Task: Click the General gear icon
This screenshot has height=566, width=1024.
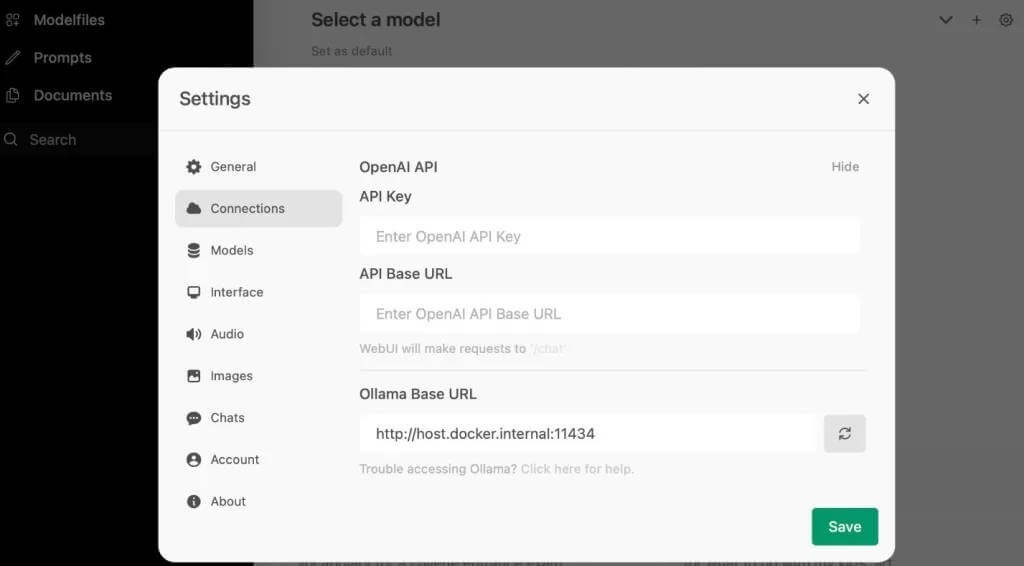Action: coord(194,167)
